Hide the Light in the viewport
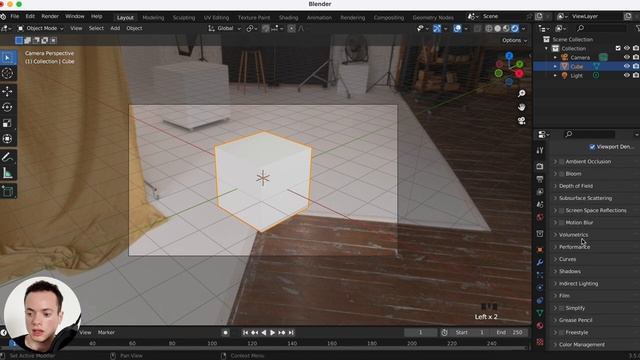640x360 pixels. pos(627,76)
